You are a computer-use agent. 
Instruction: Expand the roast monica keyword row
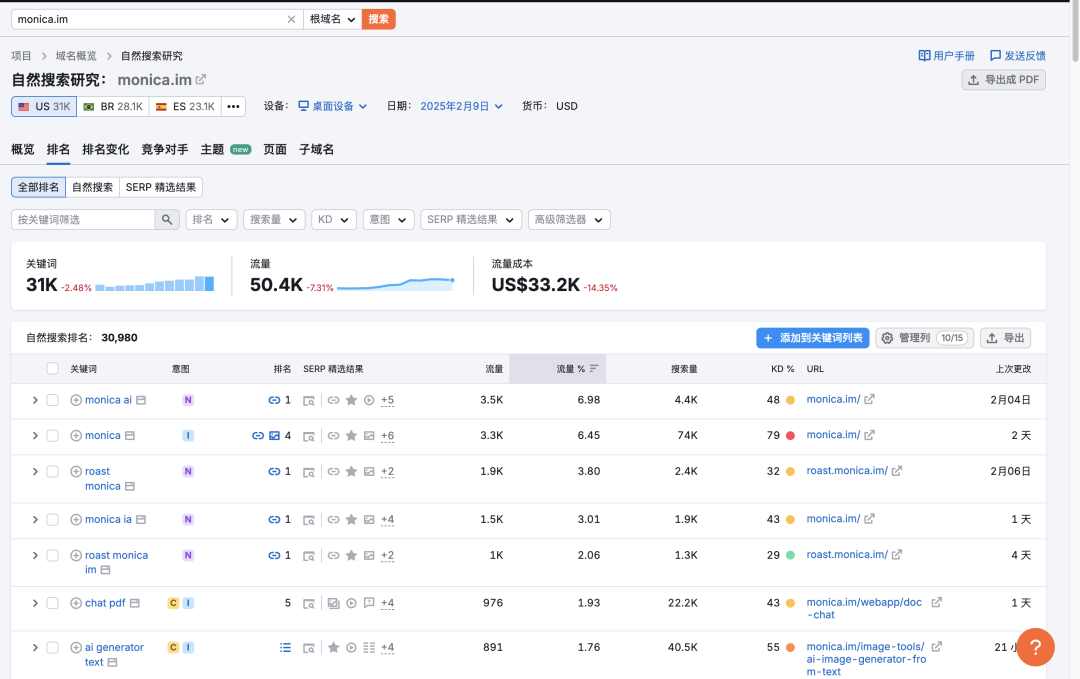click(34, 471)
